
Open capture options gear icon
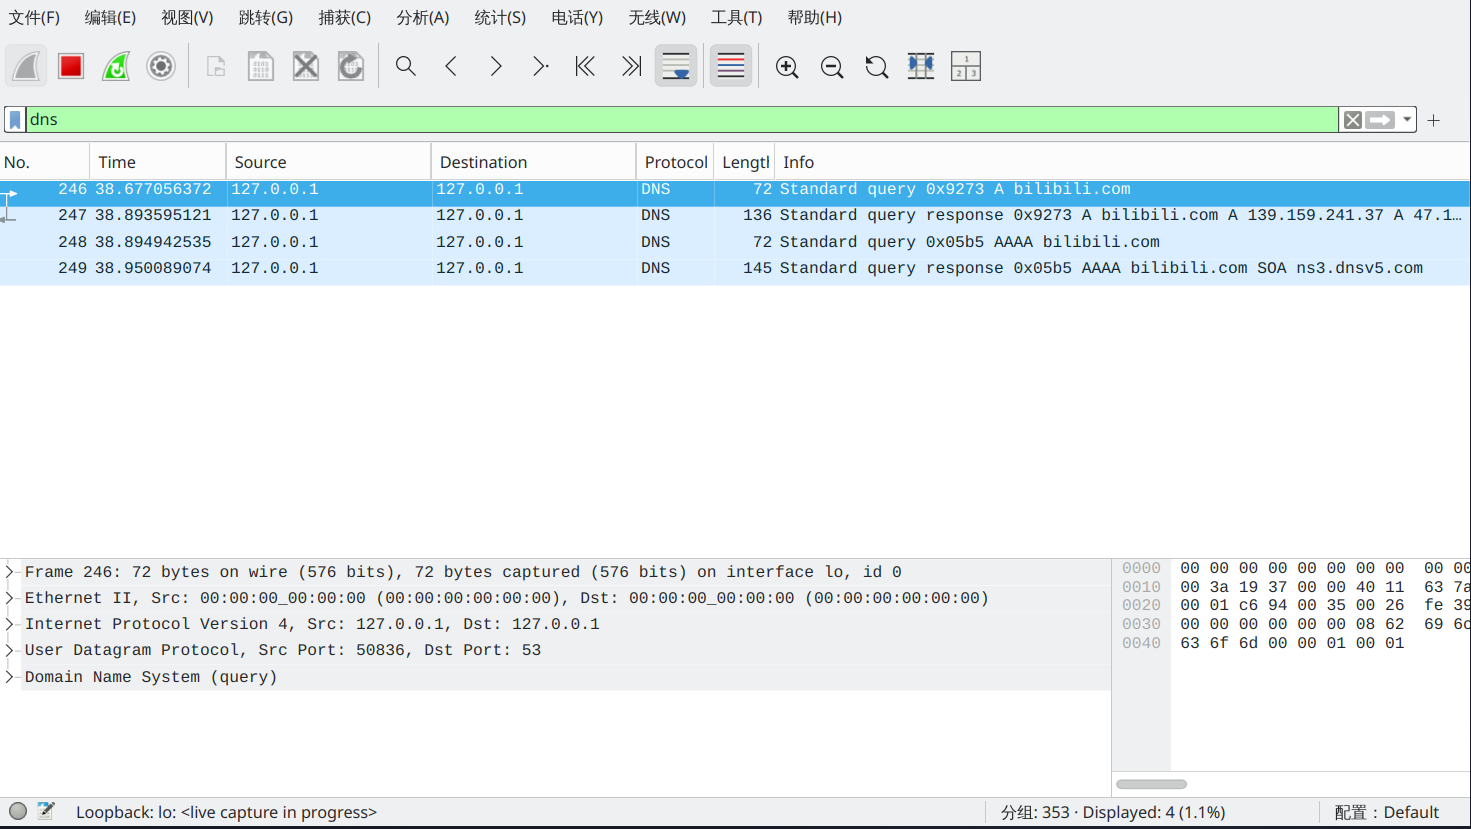161,67
